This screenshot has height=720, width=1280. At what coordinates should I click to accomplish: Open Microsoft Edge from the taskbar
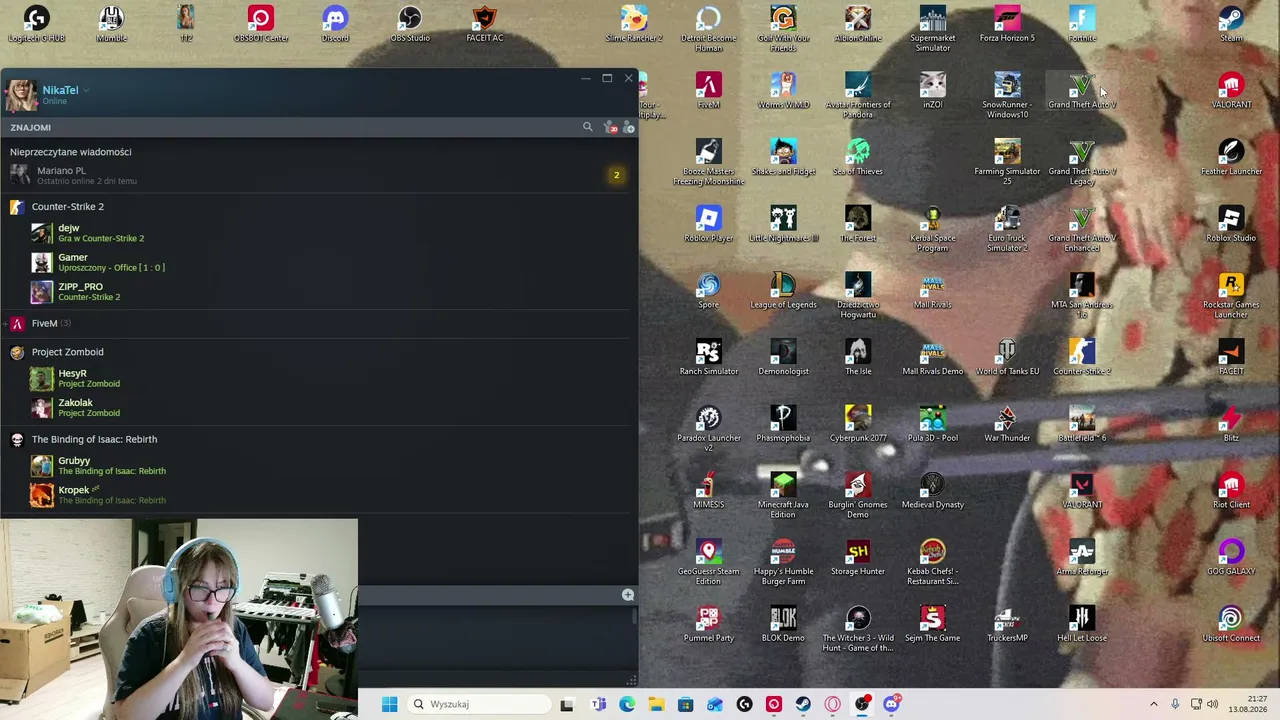pyautogui.click(x=627, y=704)
